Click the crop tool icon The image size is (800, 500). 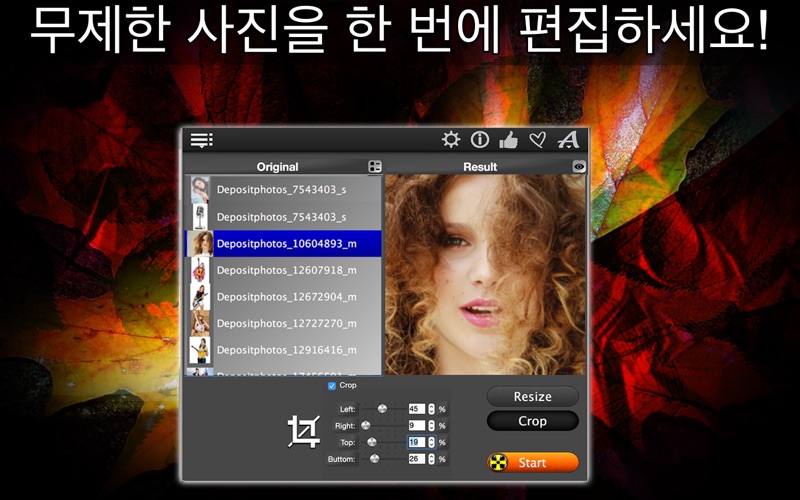pos(304,431)
